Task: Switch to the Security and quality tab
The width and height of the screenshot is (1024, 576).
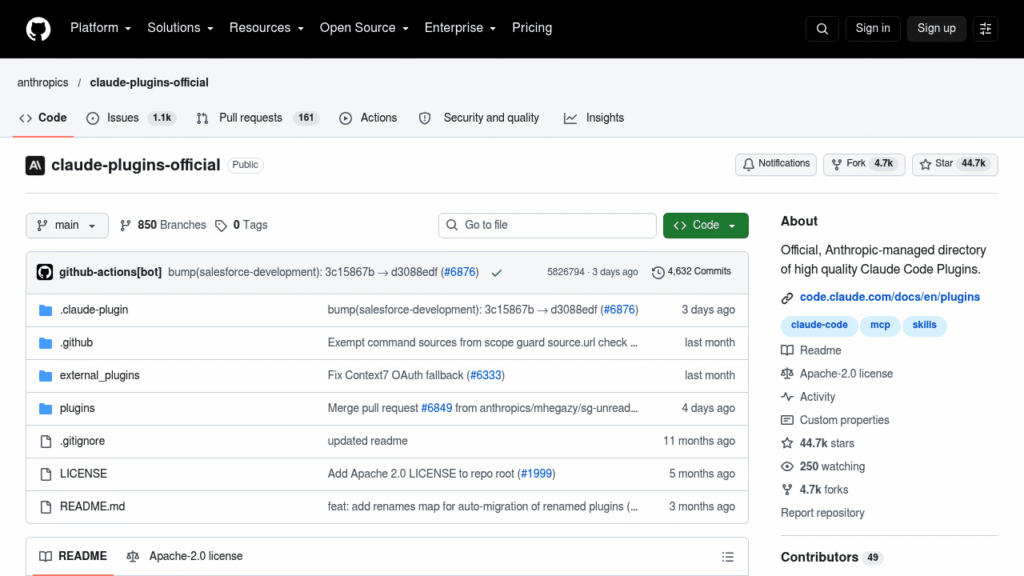Action: (479, 118)
